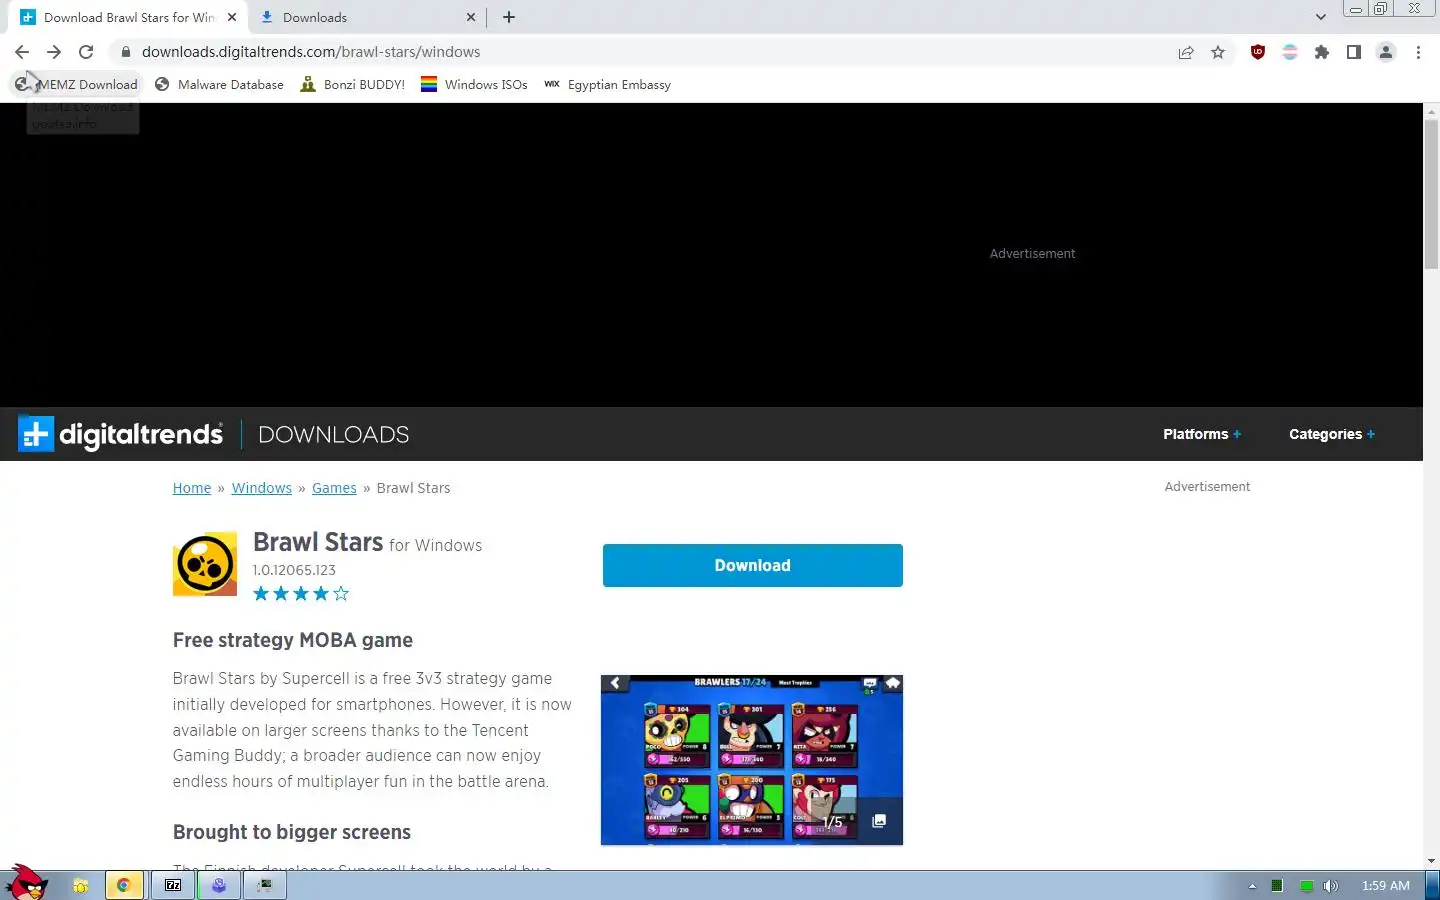Open the Egyptian Embassy bookmark
This screenshot has height=900, width=1440.
(x=607, y=85)
